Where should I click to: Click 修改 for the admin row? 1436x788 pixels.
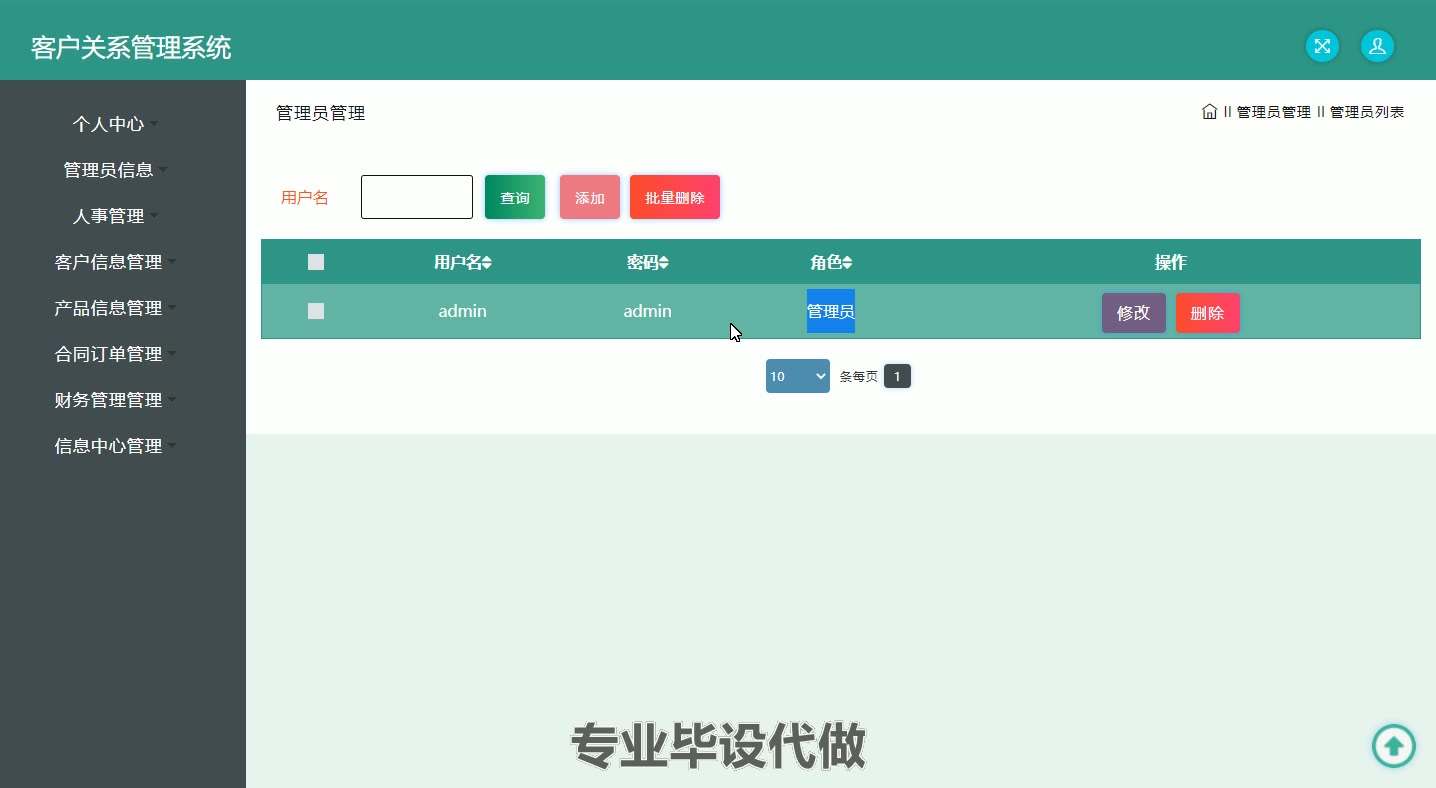(1134, 313)
